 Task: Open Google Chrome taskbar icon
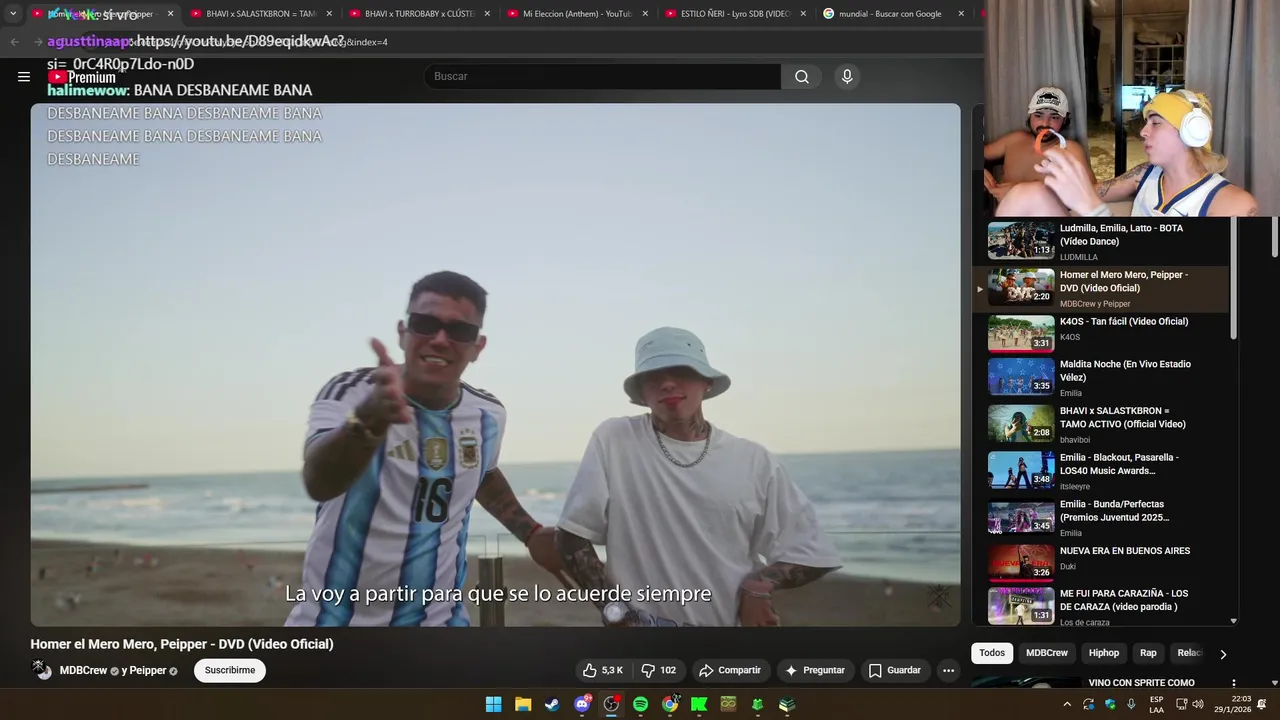pyautogui.click(x=670, y=704)
